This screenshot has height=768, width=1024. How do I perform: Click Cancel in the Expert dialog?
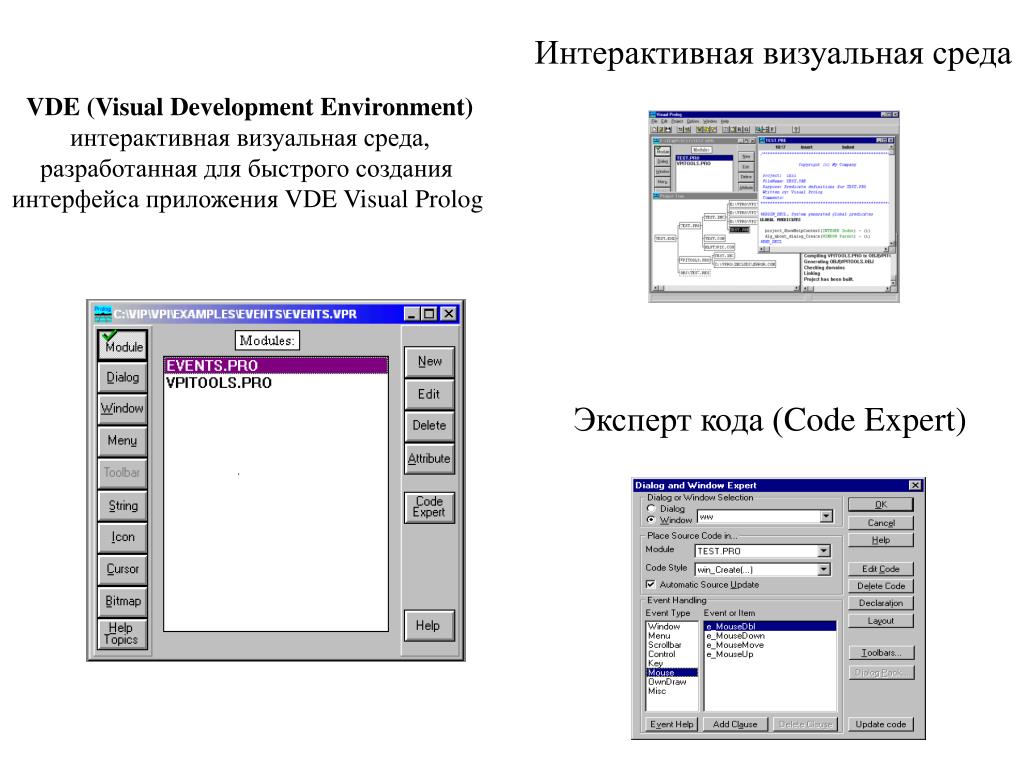(x=880, y=523)
